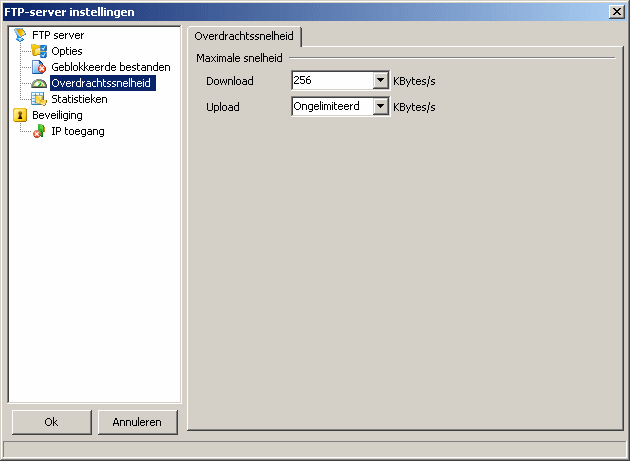This screenshot has height=461, width=630.
Task: Open the Download speed dropdown arrow
Action: point(380,80)
